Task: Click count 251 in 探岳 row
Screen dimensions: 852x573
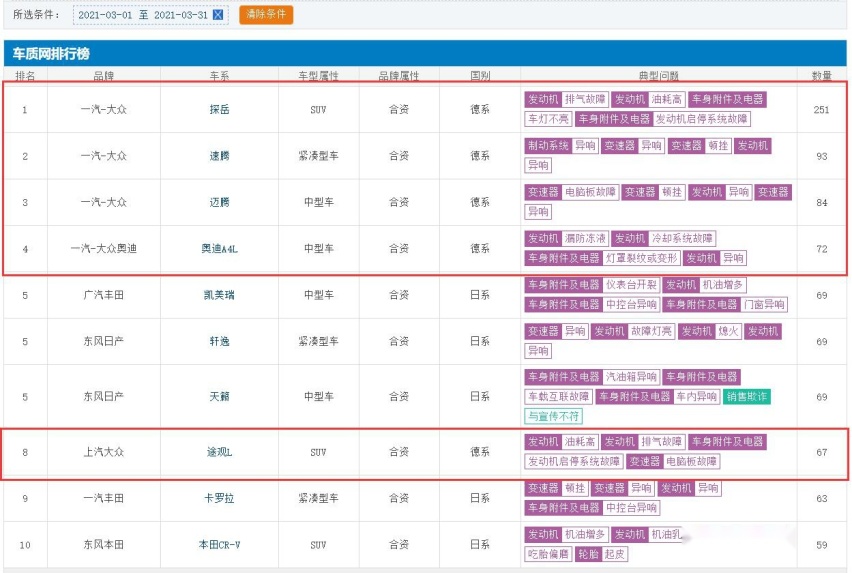Action: [x=821, y=110]
